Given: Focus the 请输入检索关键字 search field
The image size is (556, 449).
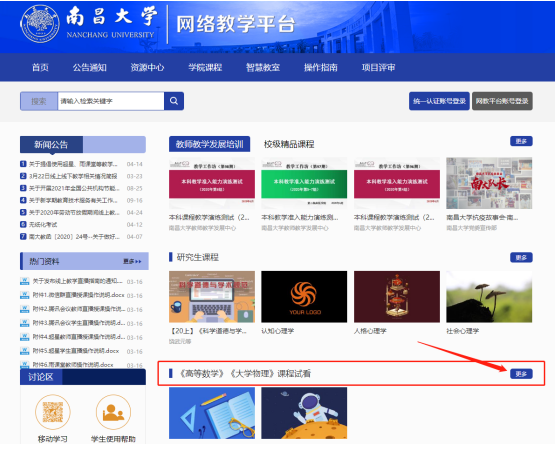Looking at the screenshot, I should coord(111,101).
